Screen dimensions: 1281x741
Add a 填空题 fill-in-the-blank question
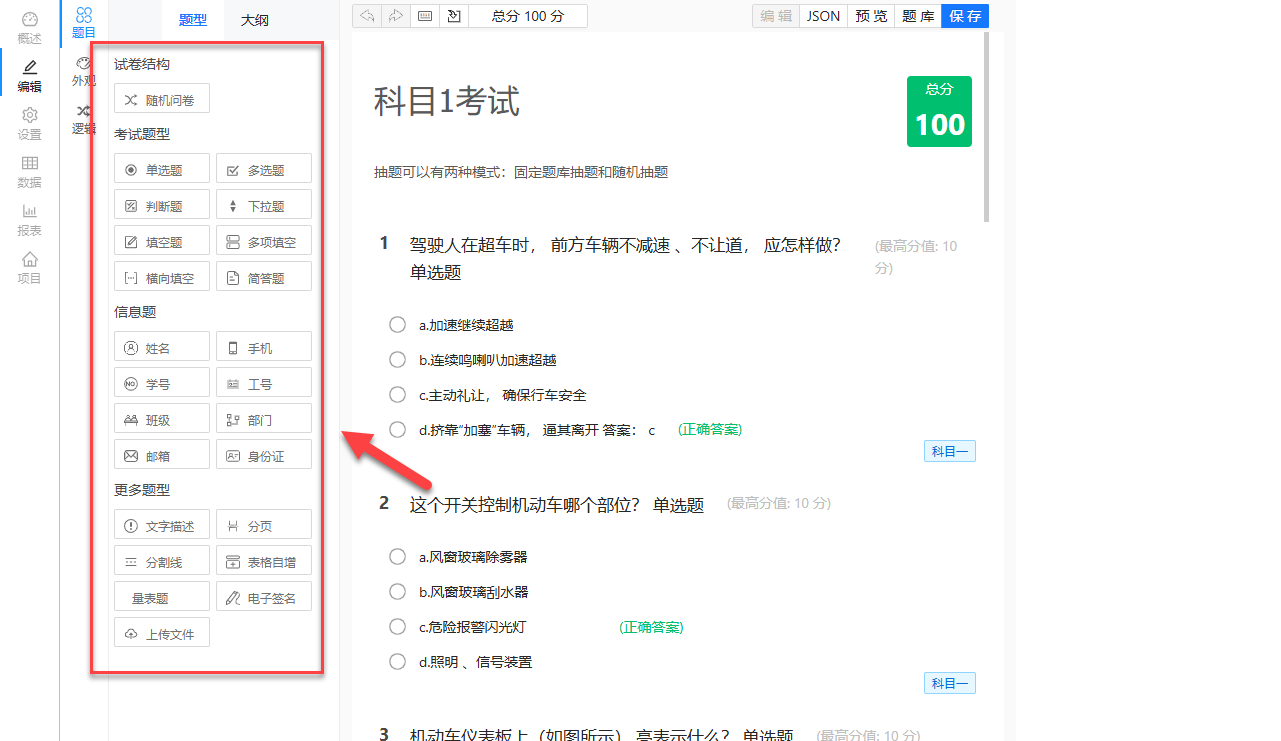(x=162, y=241)
